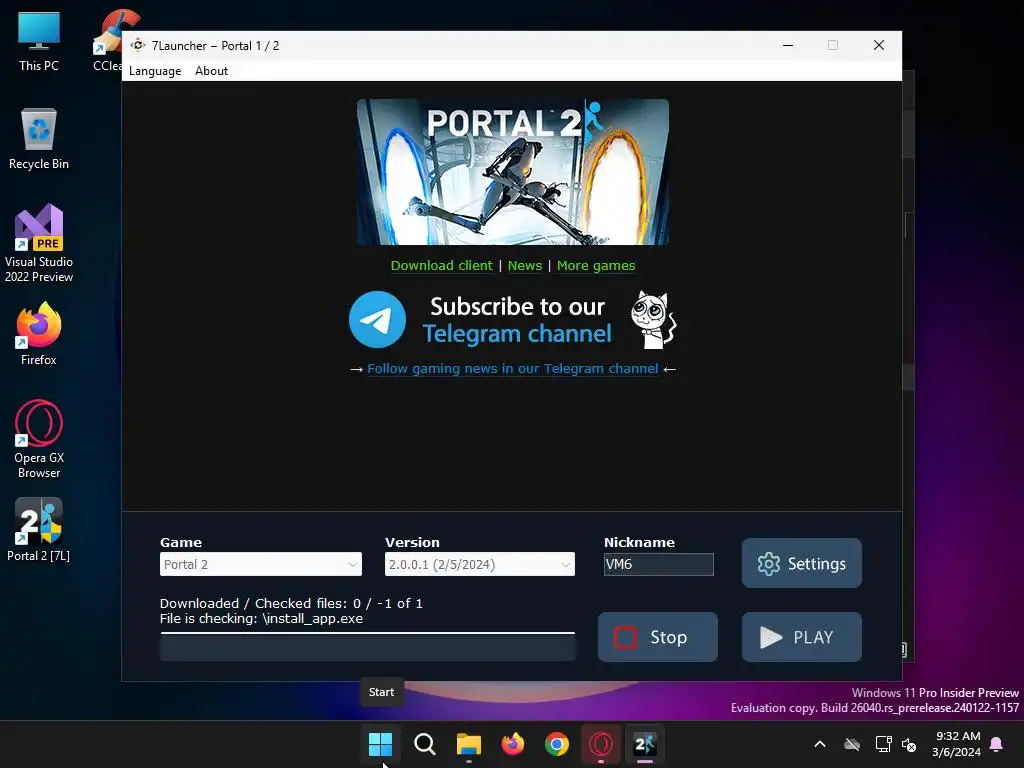
Task: Open Opera GX Browser desktop shortcut
Action: 39,439
